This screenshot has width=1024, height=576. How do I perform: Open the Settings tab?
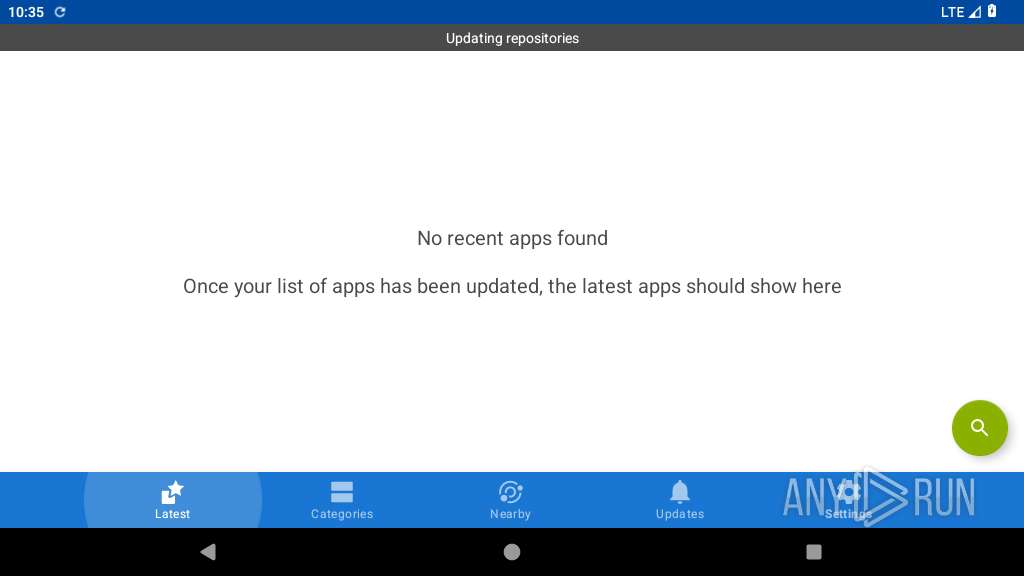click(848, 500)
